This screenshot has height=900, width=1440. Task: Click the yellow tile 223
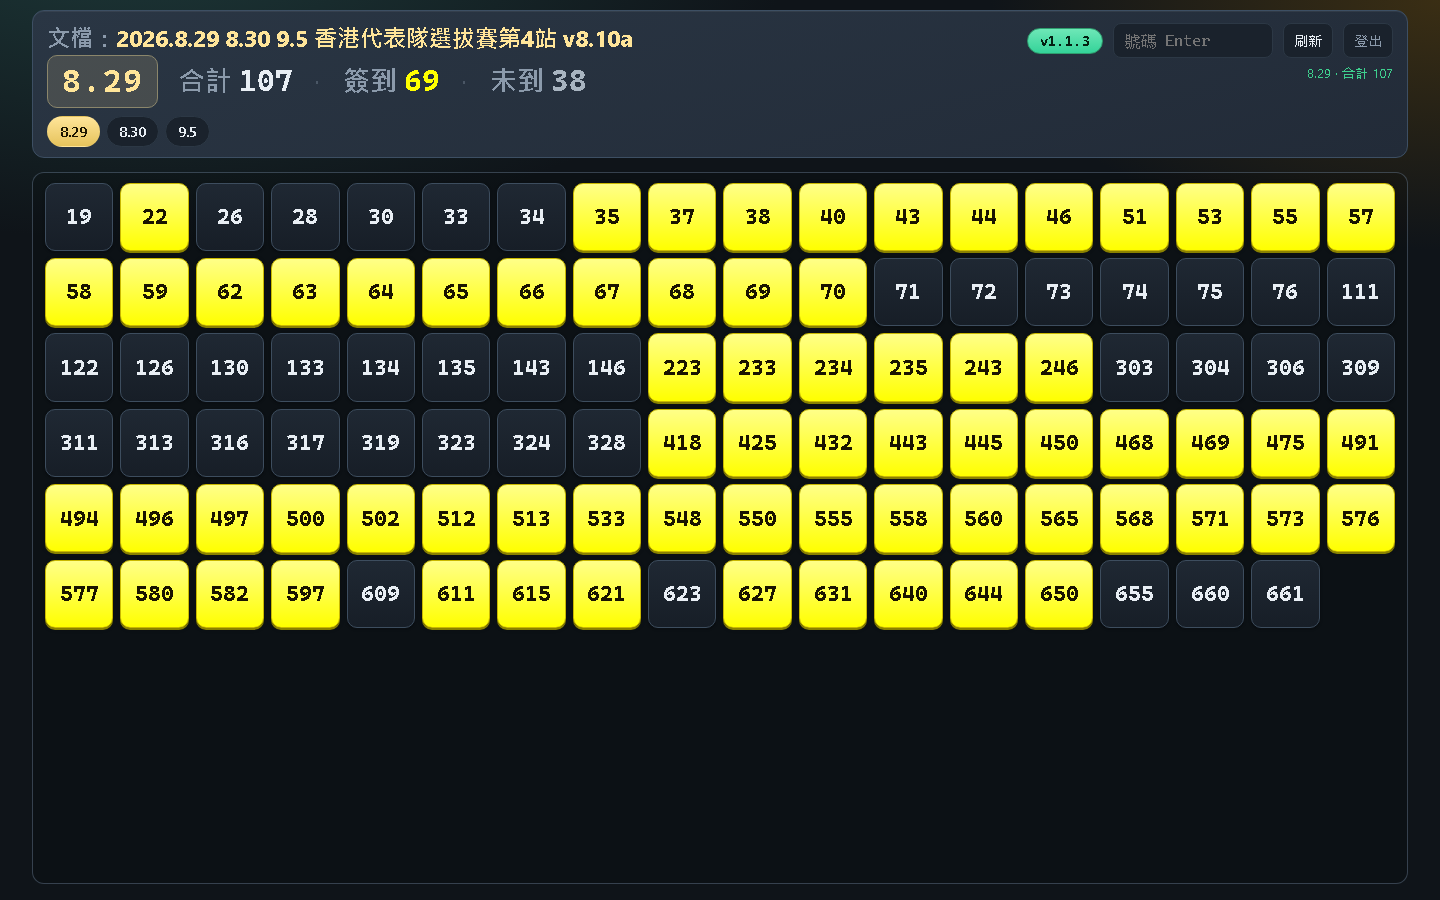682,368
